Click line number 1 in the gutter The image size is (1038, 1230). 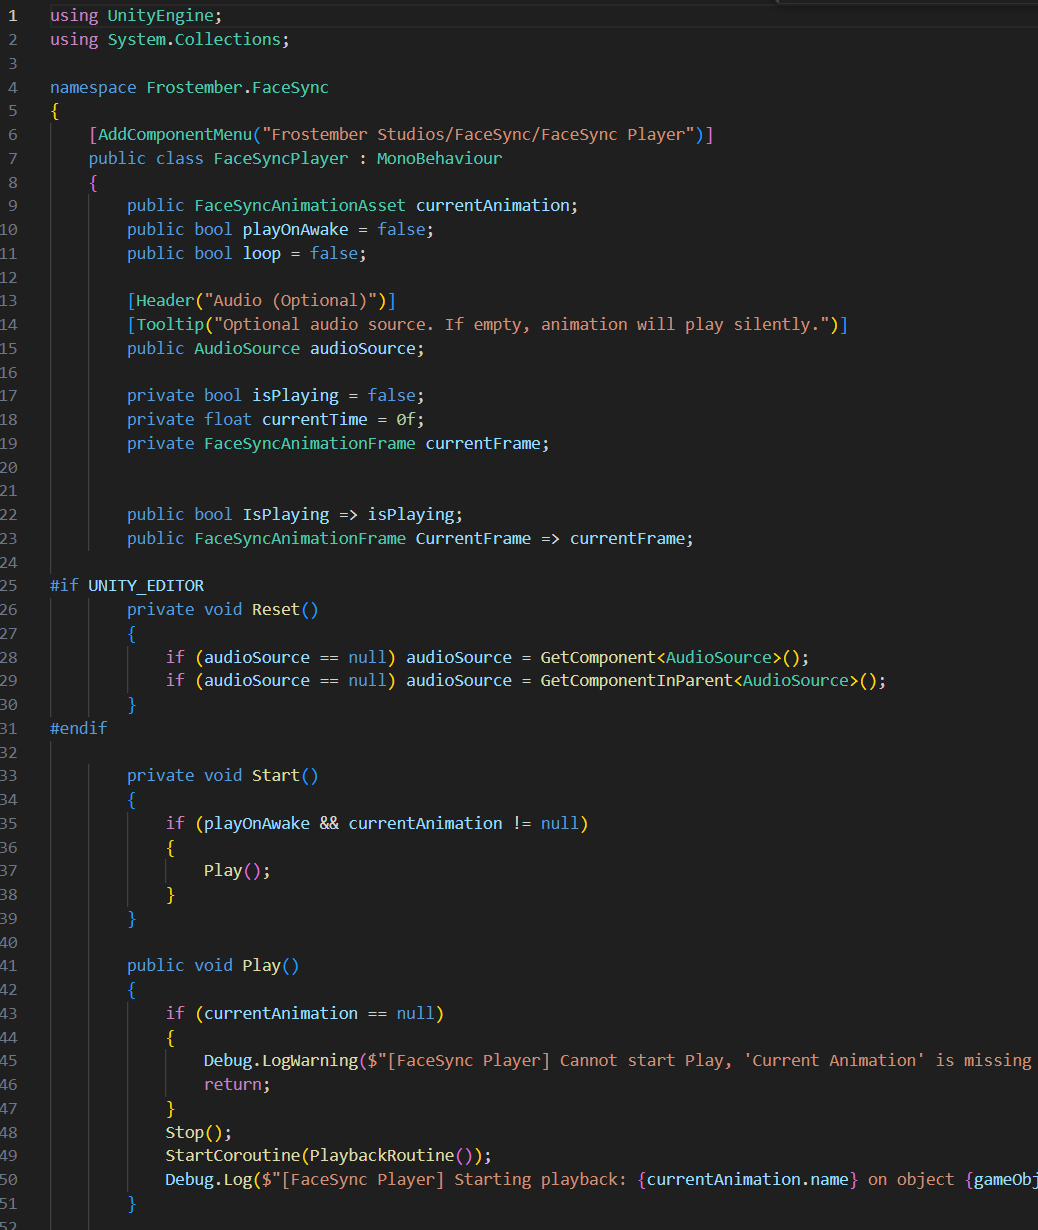(13, 16)
